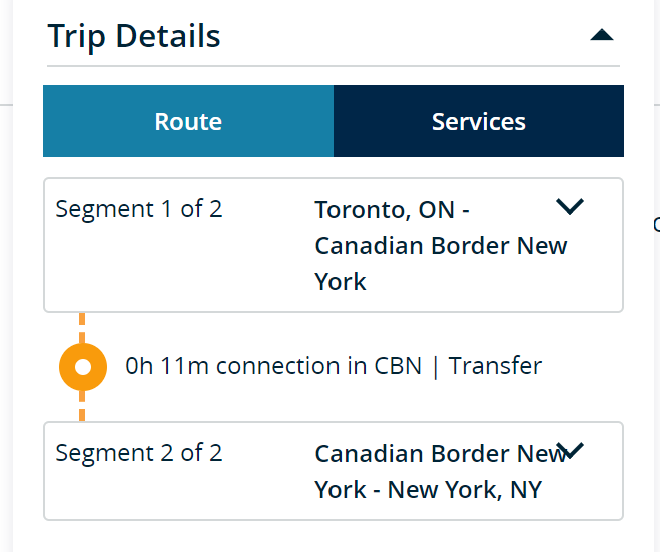Screen dimensions: 660x552
Task: Click the dashed orange line above transfer marker
Action: pos(82,326)
